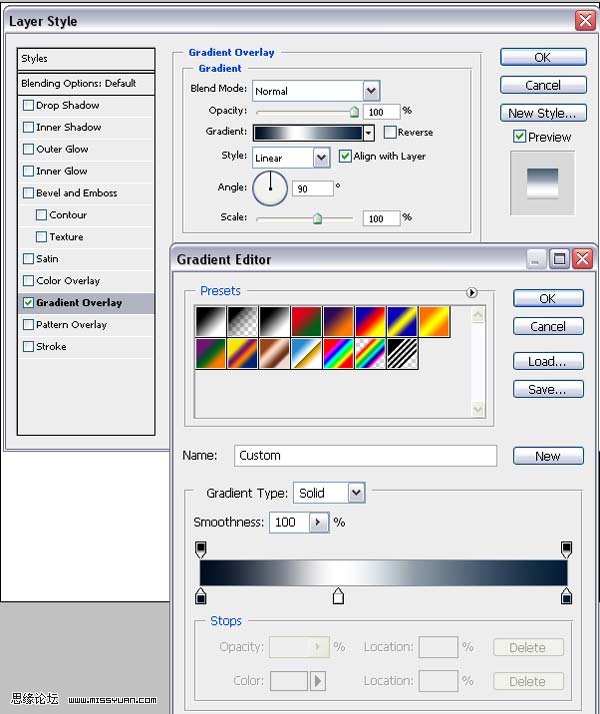
Task: Choose the violet-to-orange gradient preset
Action: coord(338,321)
